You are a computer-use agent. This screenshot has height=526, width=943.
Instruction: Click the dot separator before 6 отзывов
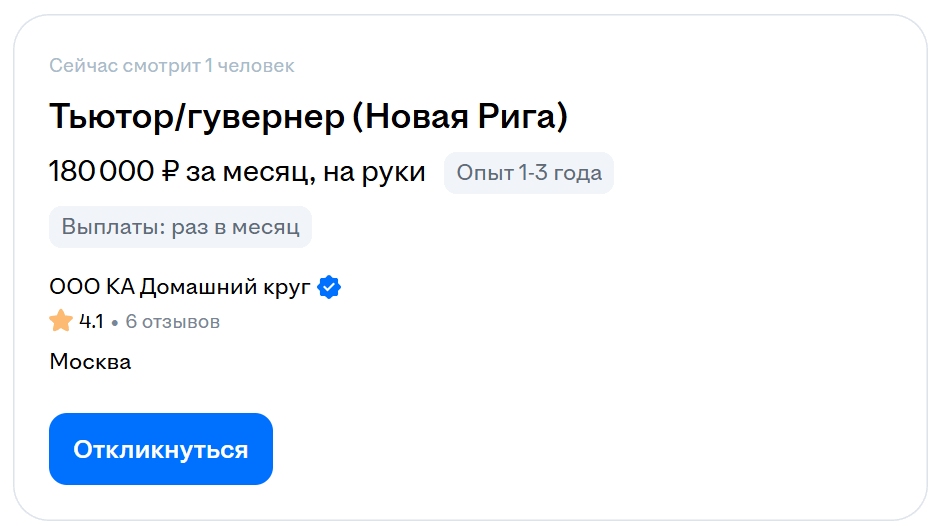point(114,323)
